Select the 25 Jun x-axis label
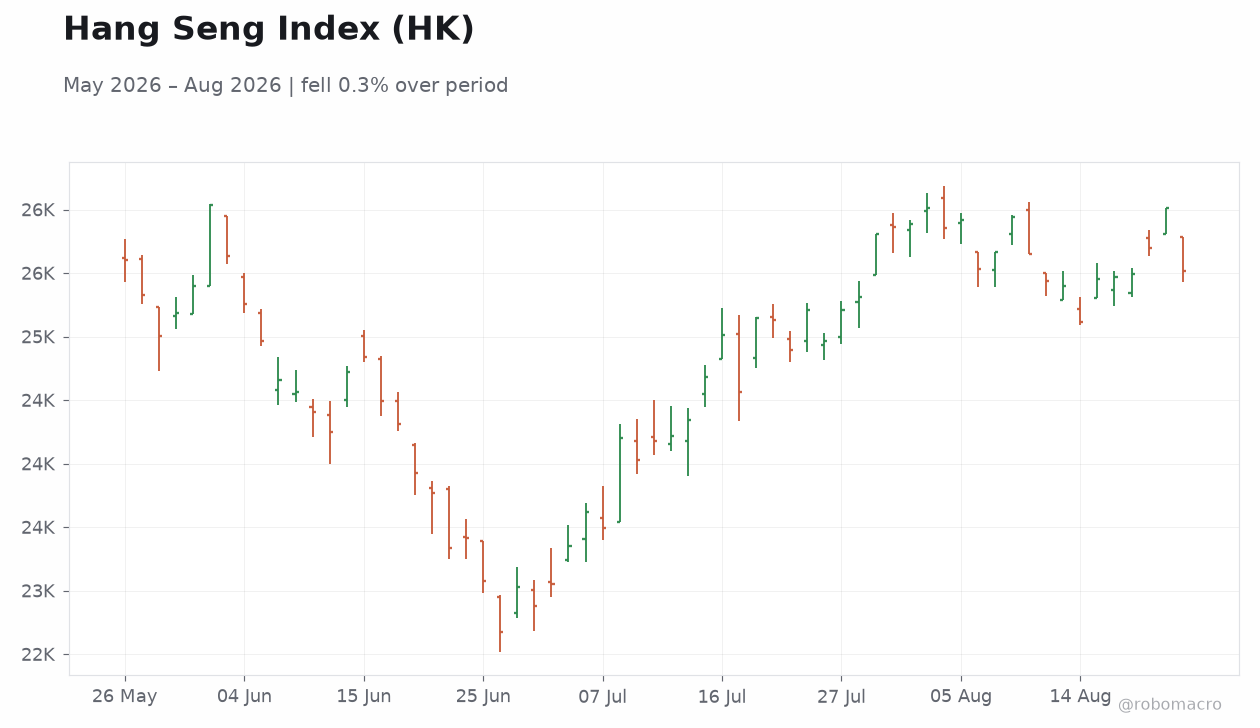Image resolution: width=1260 pixels, height=728 pixels. (x=483, y=697)
